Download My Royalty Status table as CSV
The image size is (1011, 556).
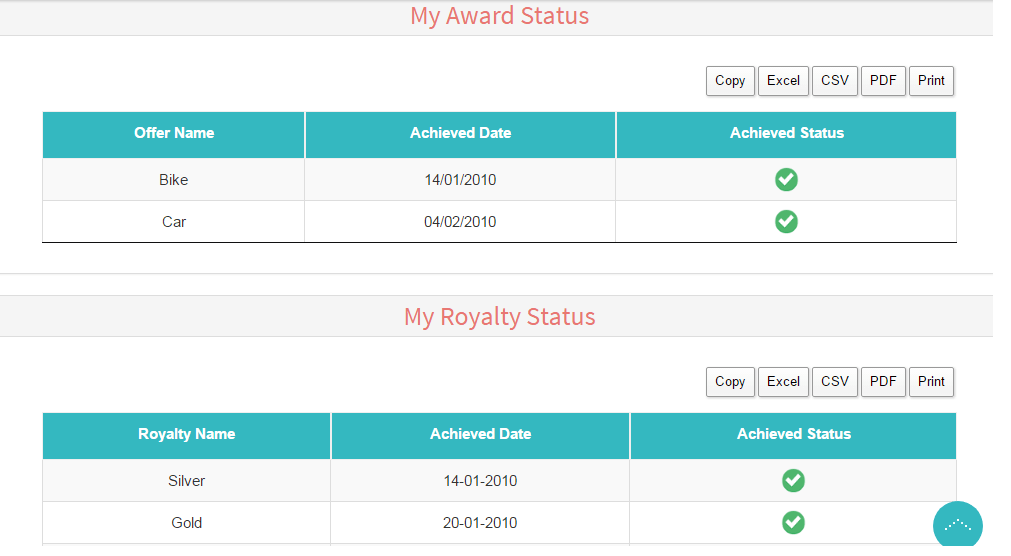(835, 382)
